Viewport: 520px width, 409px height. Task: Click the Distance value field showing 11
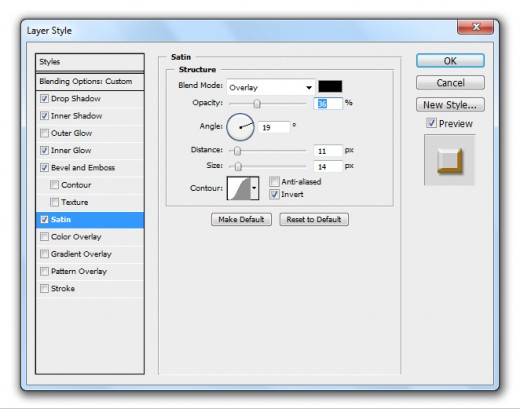328,151
